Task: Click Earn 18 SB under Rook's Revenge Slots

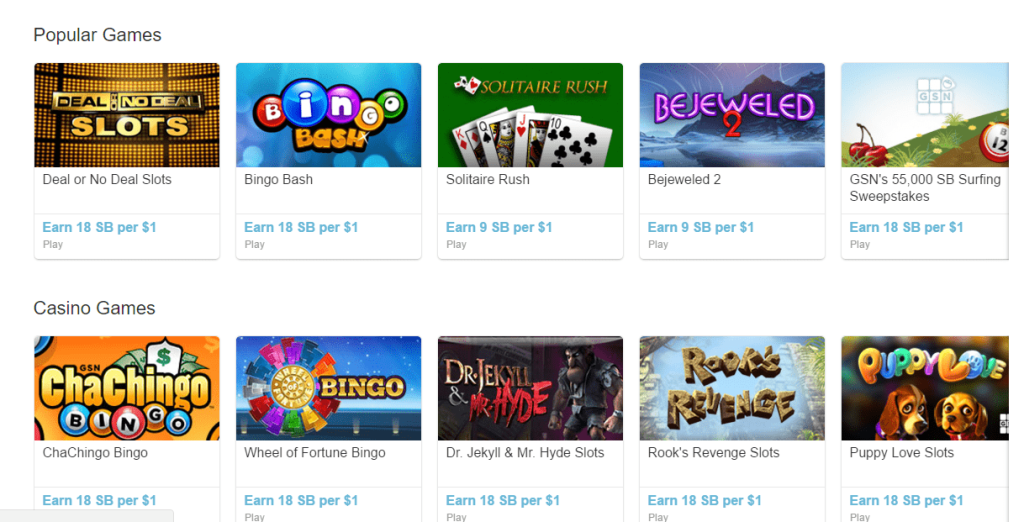Action: click(705, 500)
